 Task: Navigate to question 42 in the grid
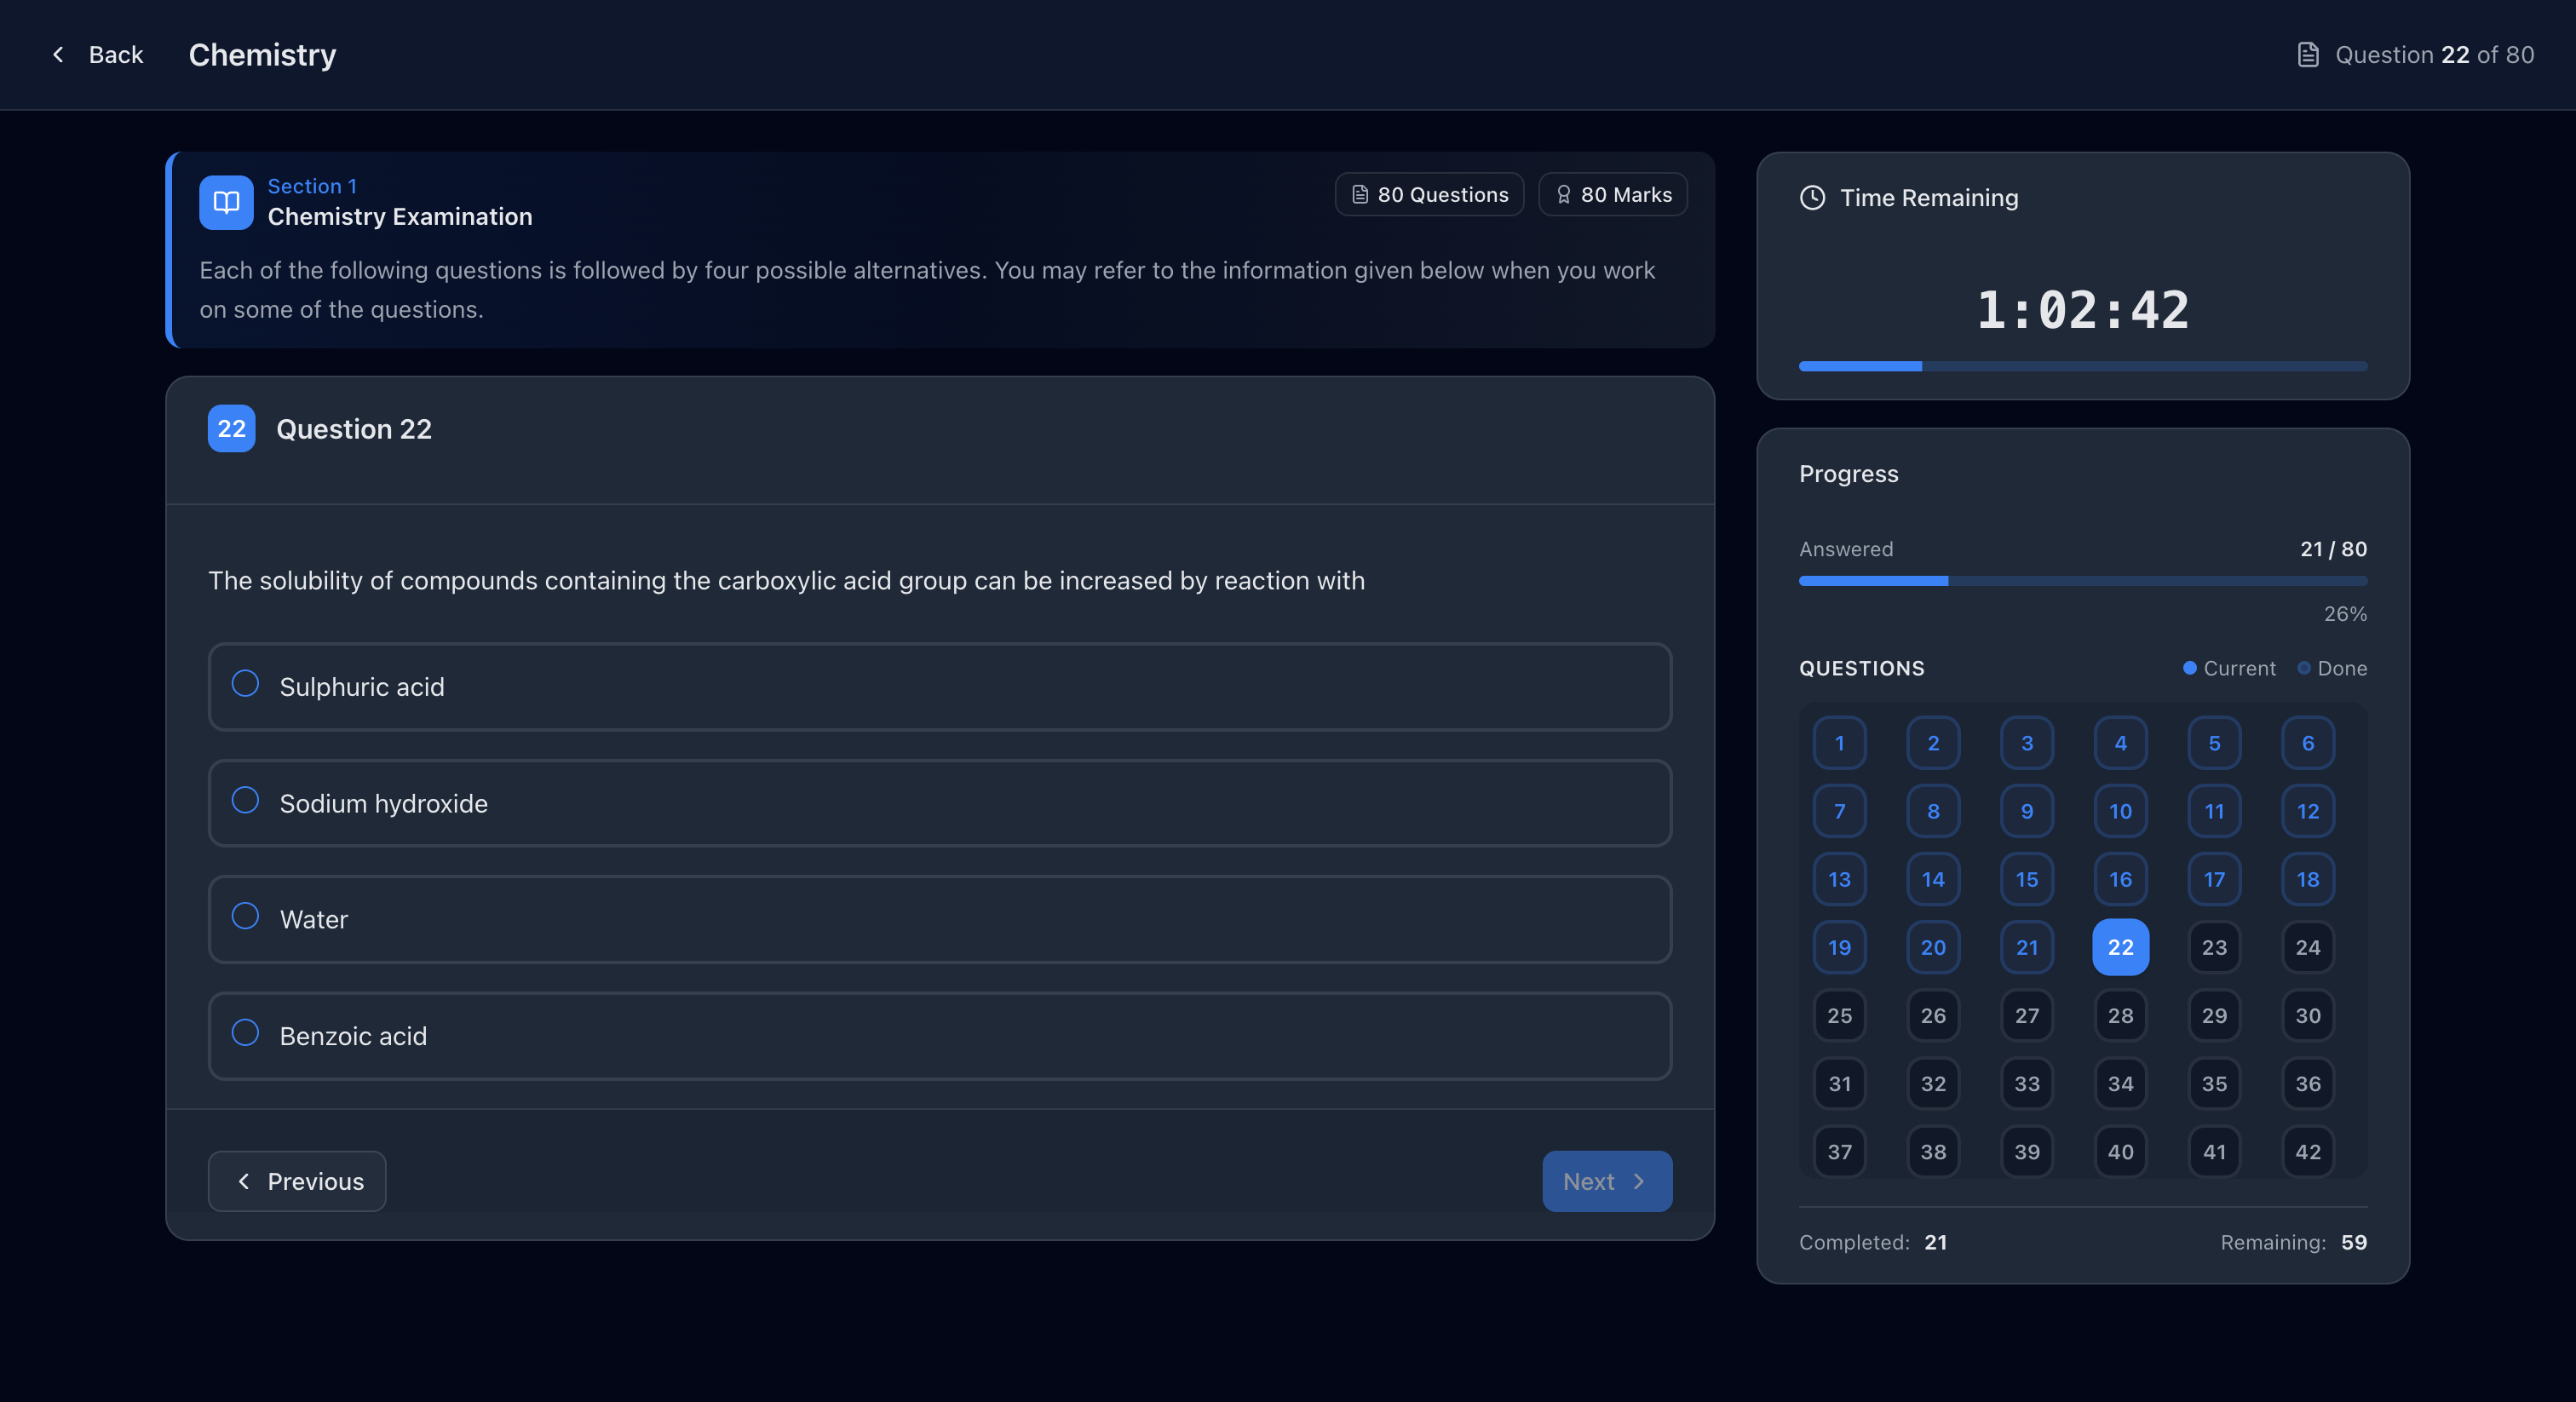[2307, 1152]
